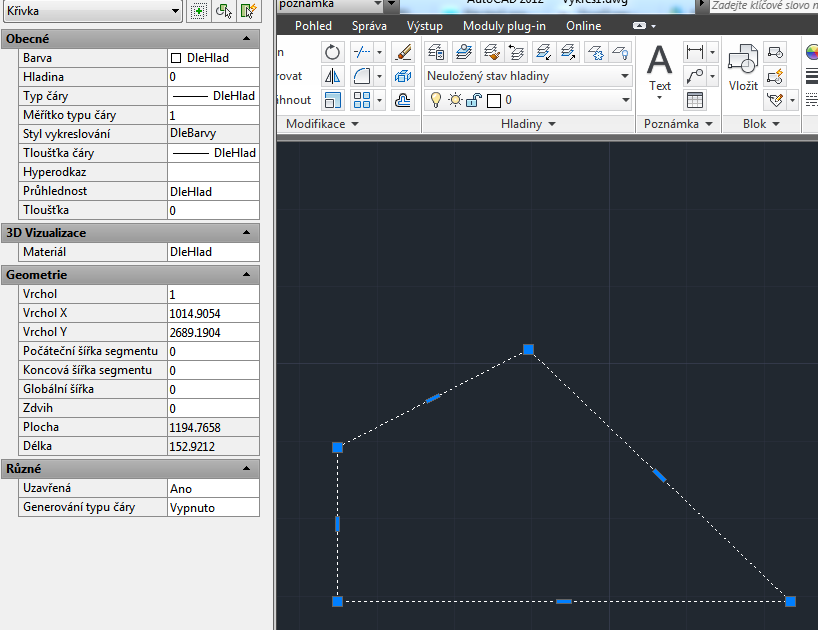Image resolution: width=818 pixels, height=630 pixels.
Task: Toggle the PICKADD value icon
Action: [x=199, y=11]
